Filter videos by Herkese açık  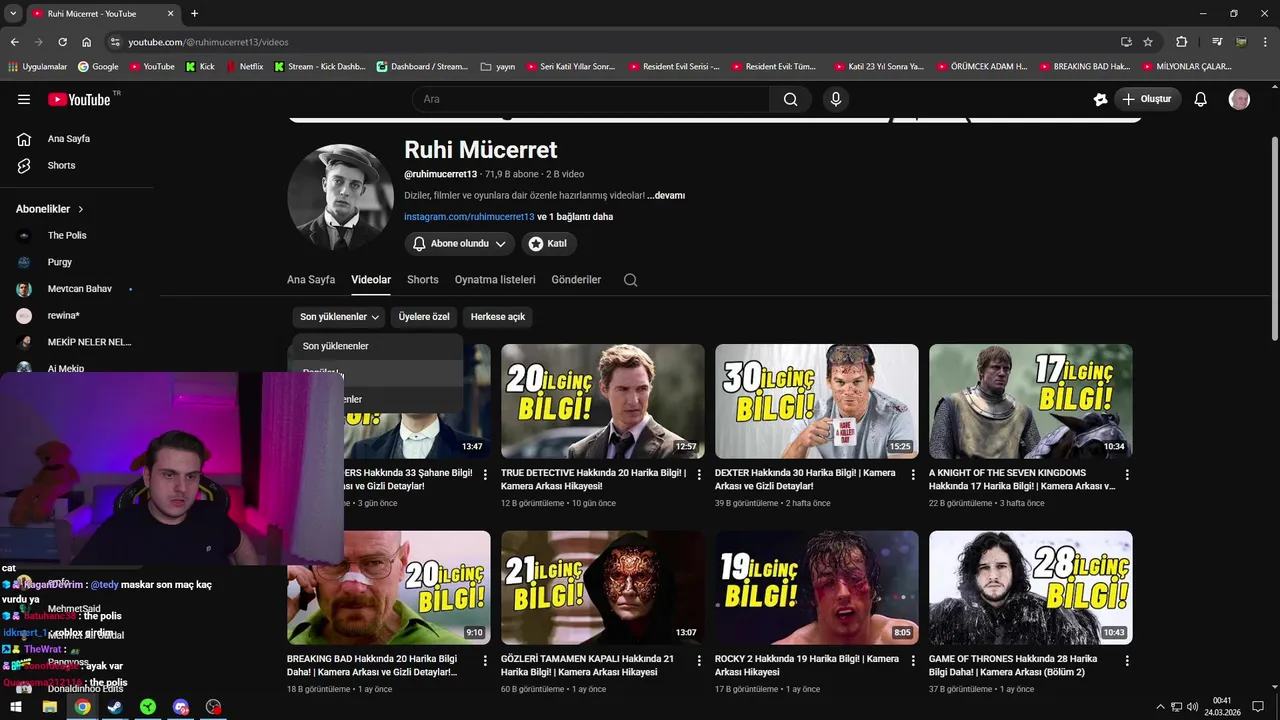pyautogui.click(x=498, y=317)
